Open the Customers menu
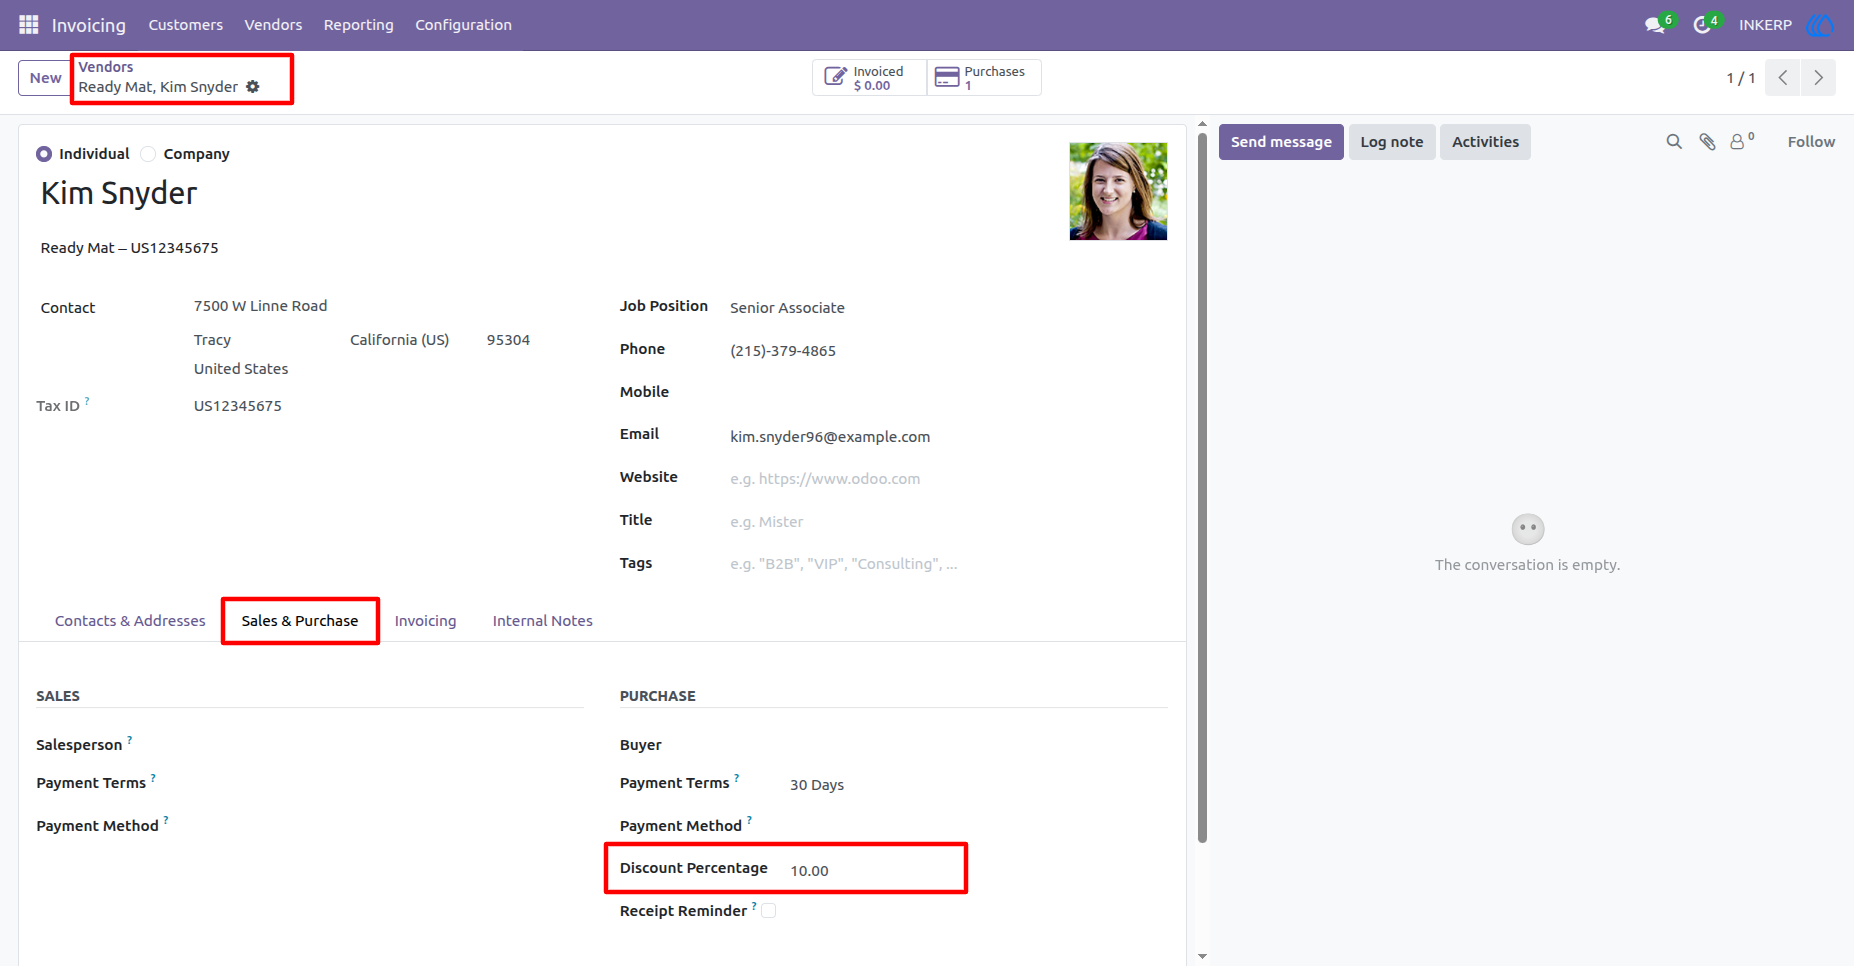Image resolution: width=1854 pixels, height=966 pixels. pos(186,25)
